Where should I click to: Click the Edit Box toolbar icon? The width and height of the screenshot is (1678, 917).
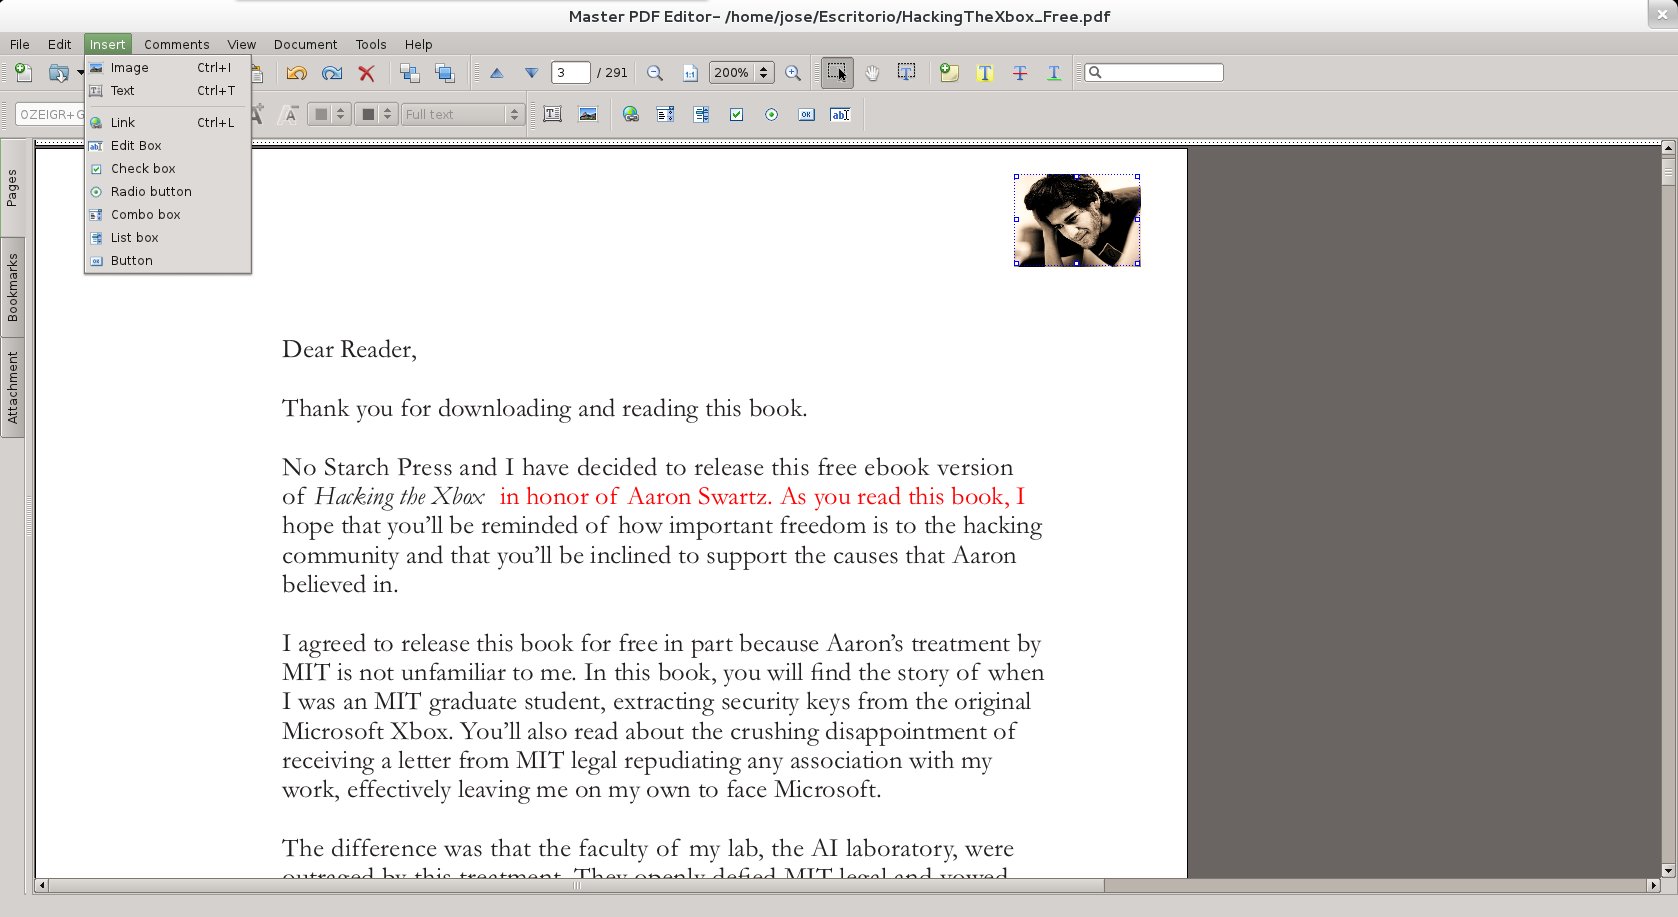coord(840,115)
